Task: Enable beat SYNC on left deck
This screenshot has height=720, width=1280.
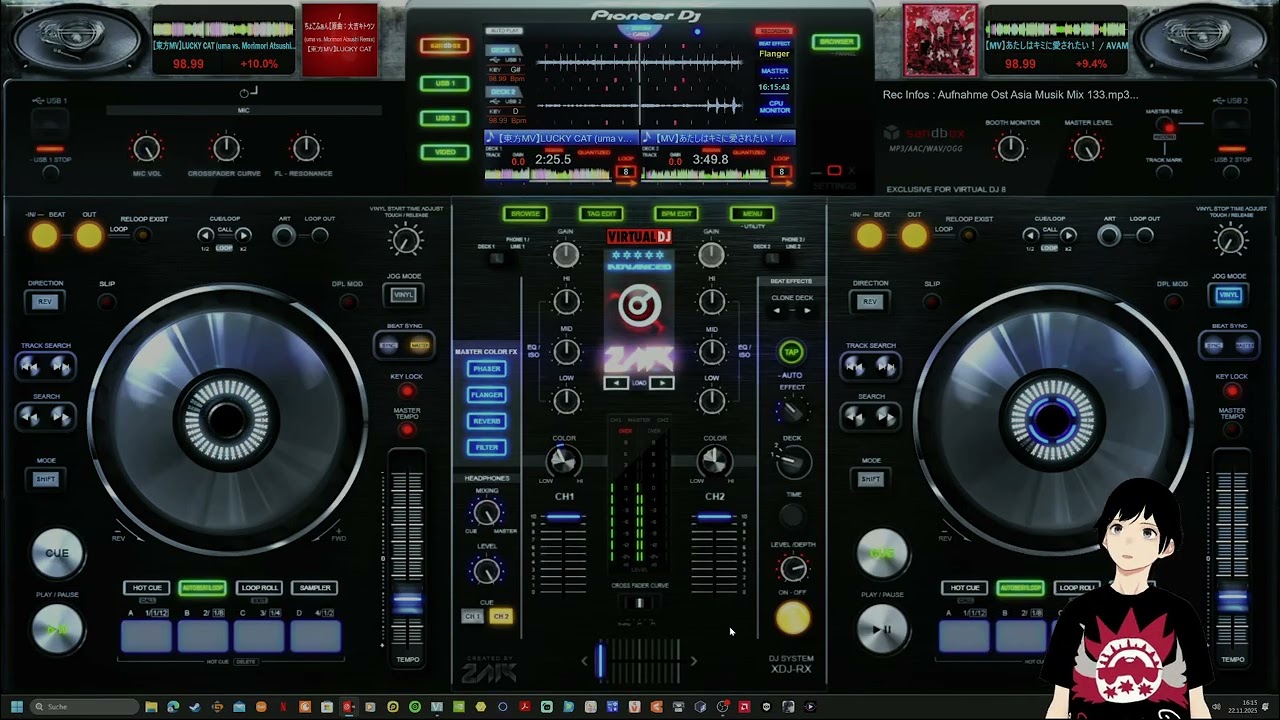Action: point(389,345)
